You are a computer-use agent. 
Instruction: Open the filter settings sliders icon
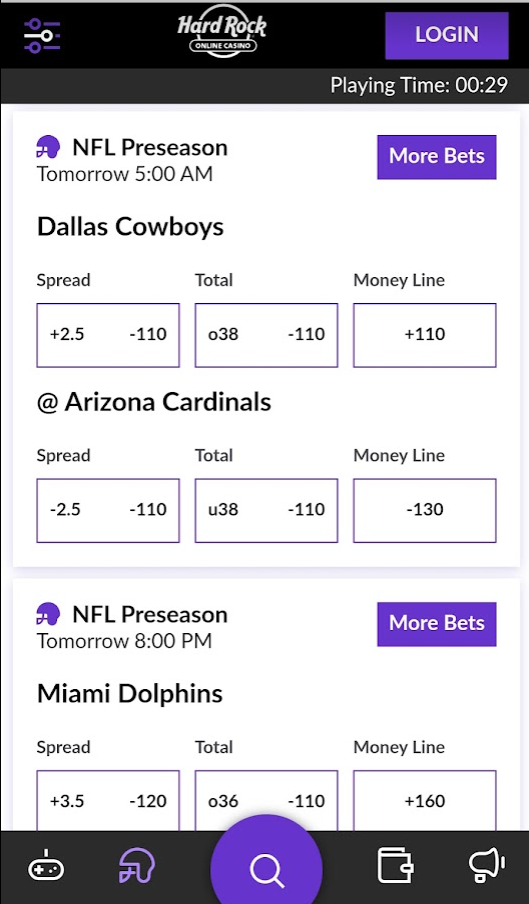coord(42,35)
